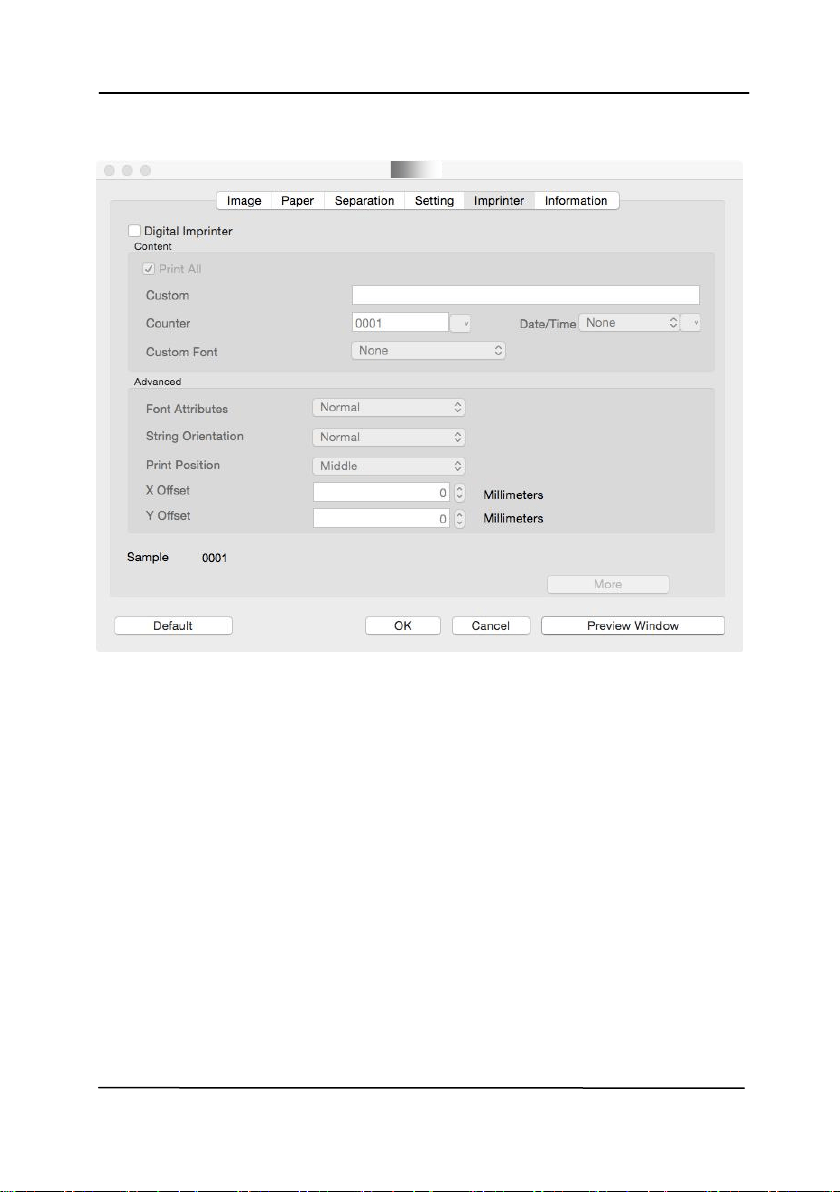This screenshot has height=1192, width=840.
Task: Switch to the Image tab
Action: pyautogui.click(x=244, y=201)
